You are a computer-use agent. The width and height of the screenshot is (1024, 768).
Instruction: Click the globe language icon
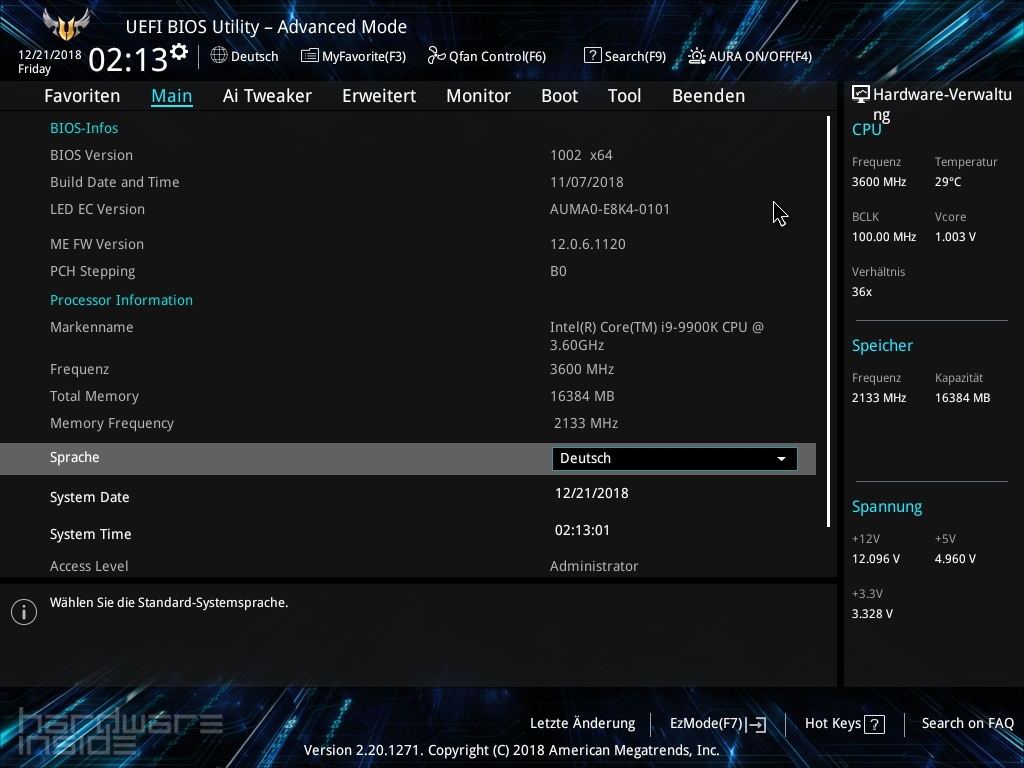pos(219,56)
